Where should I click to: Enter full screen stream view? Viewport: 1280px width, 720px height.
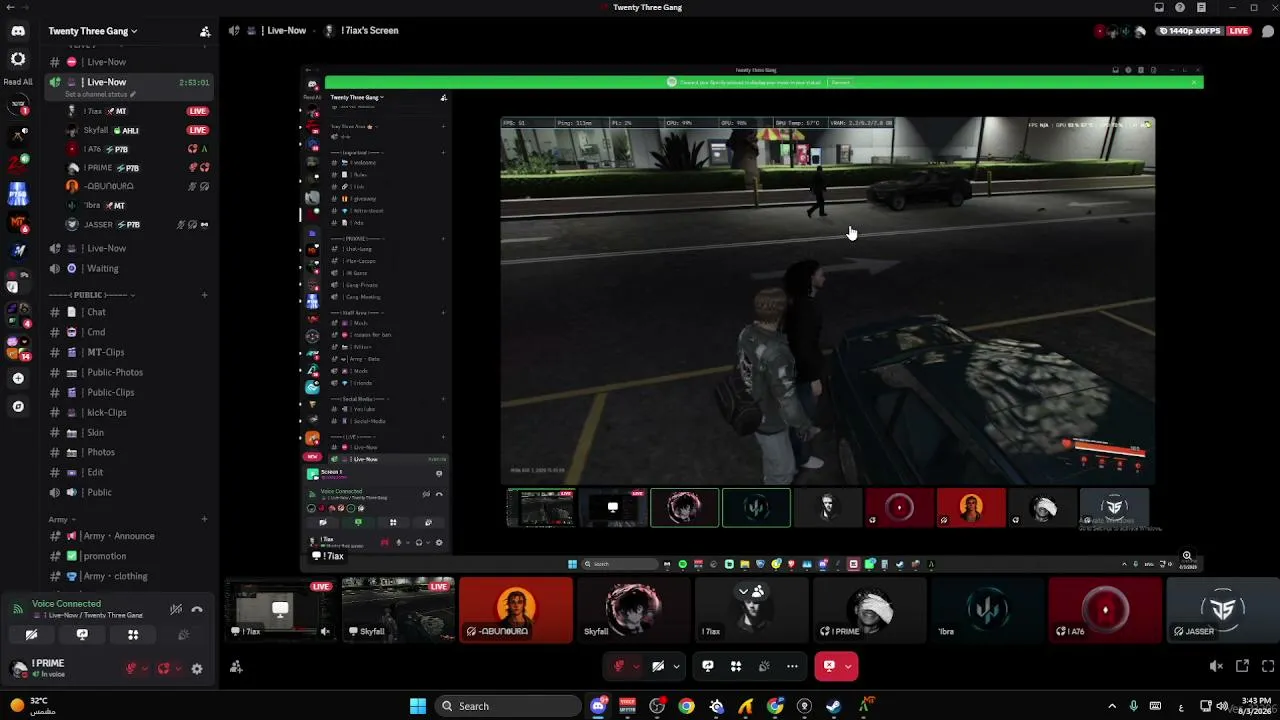[x=1268, y=666]
